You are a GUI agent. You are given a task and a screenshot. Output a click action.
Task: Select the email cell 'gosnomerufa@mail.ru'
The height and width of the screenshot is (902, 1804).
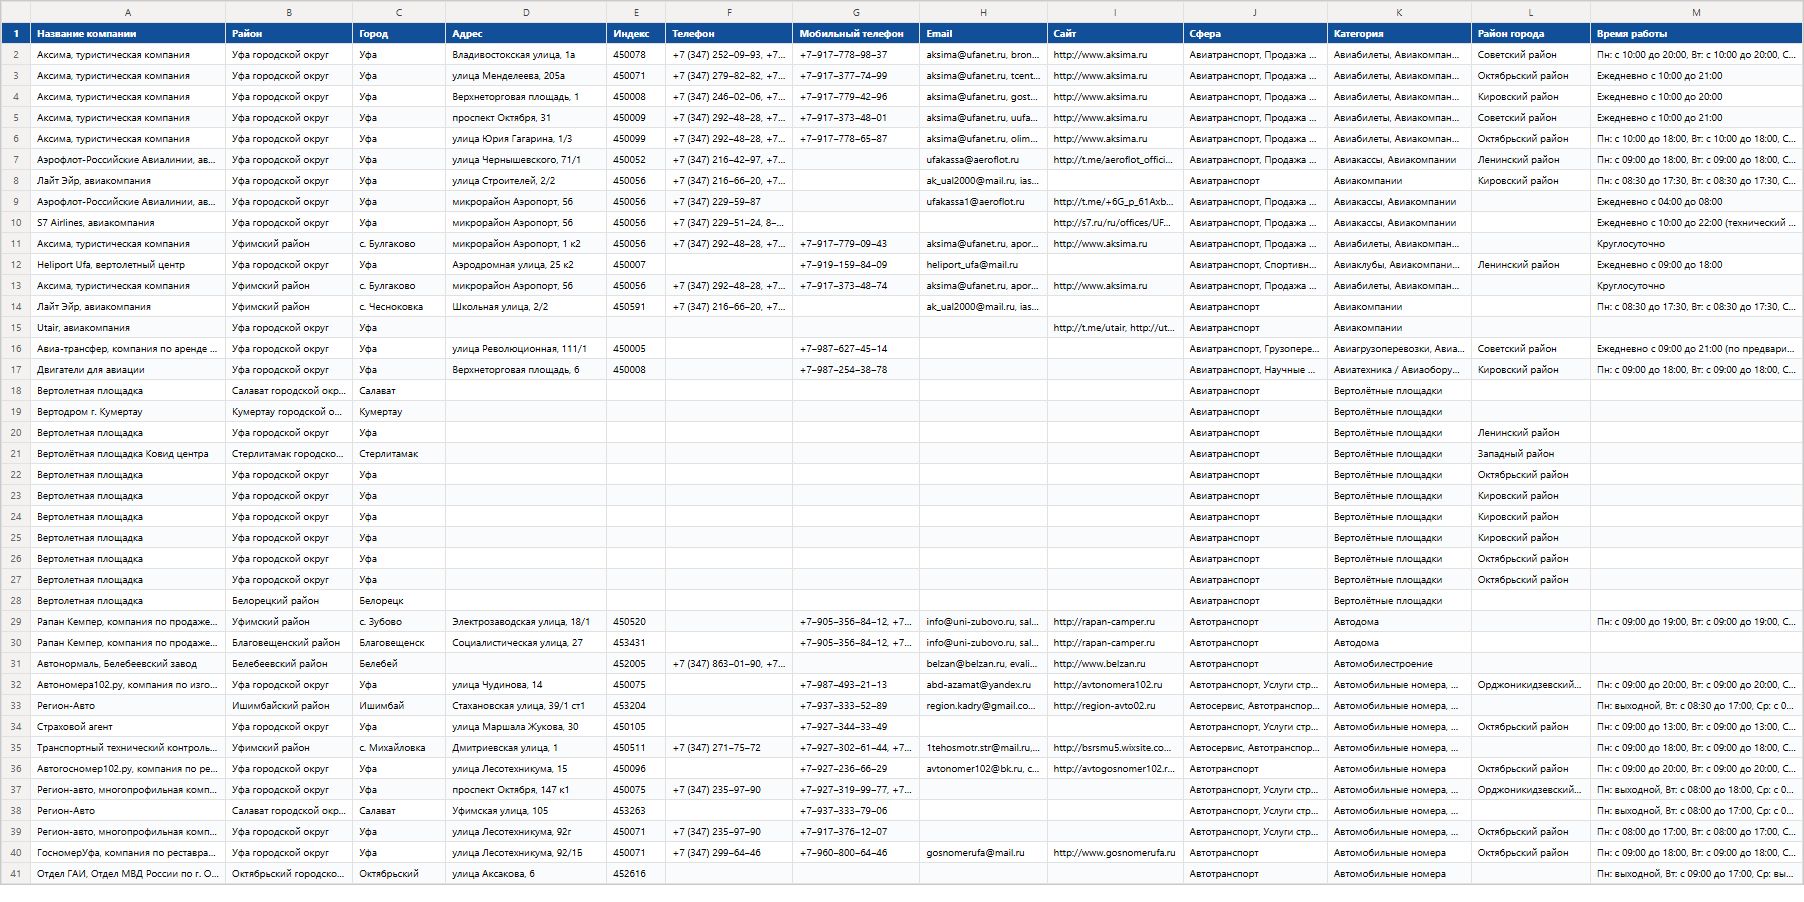tap(983, 853)
